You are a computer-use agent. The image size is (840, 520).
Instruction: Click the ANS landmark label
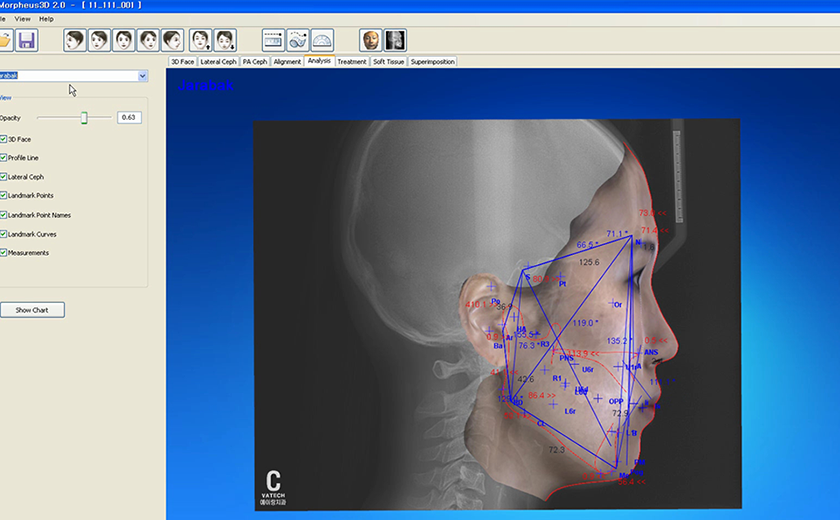[651, 352]
